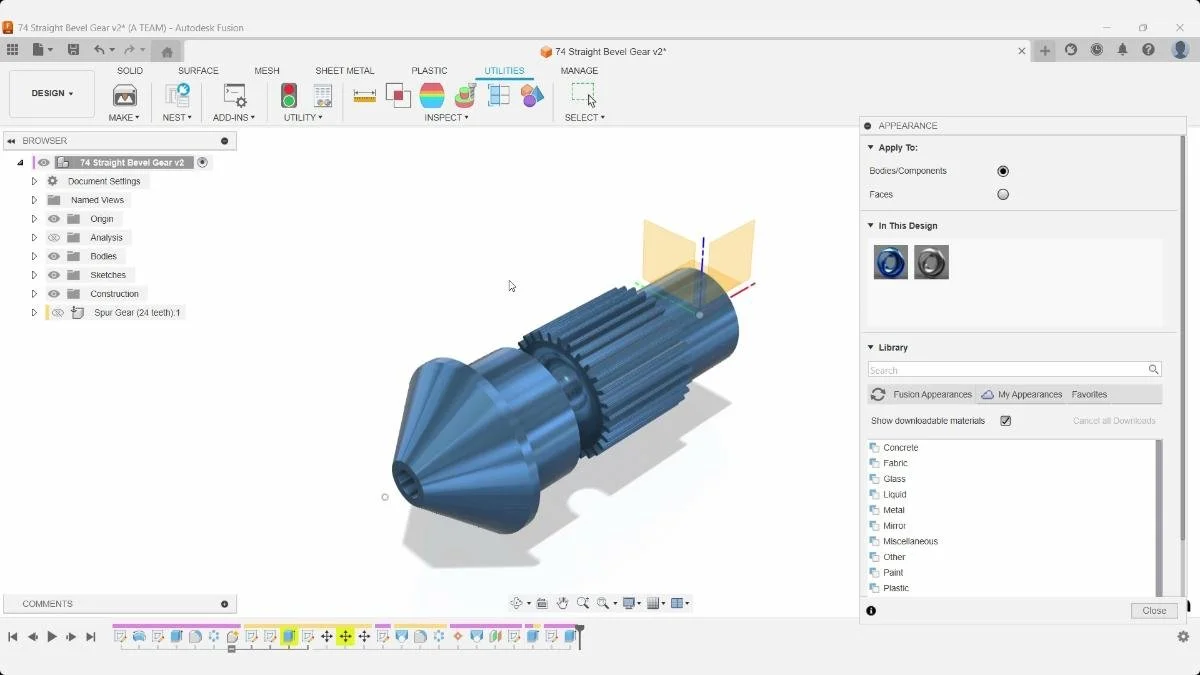
Task: Open the Scripts and Add-Ins icon
Action: click(234, 95)
